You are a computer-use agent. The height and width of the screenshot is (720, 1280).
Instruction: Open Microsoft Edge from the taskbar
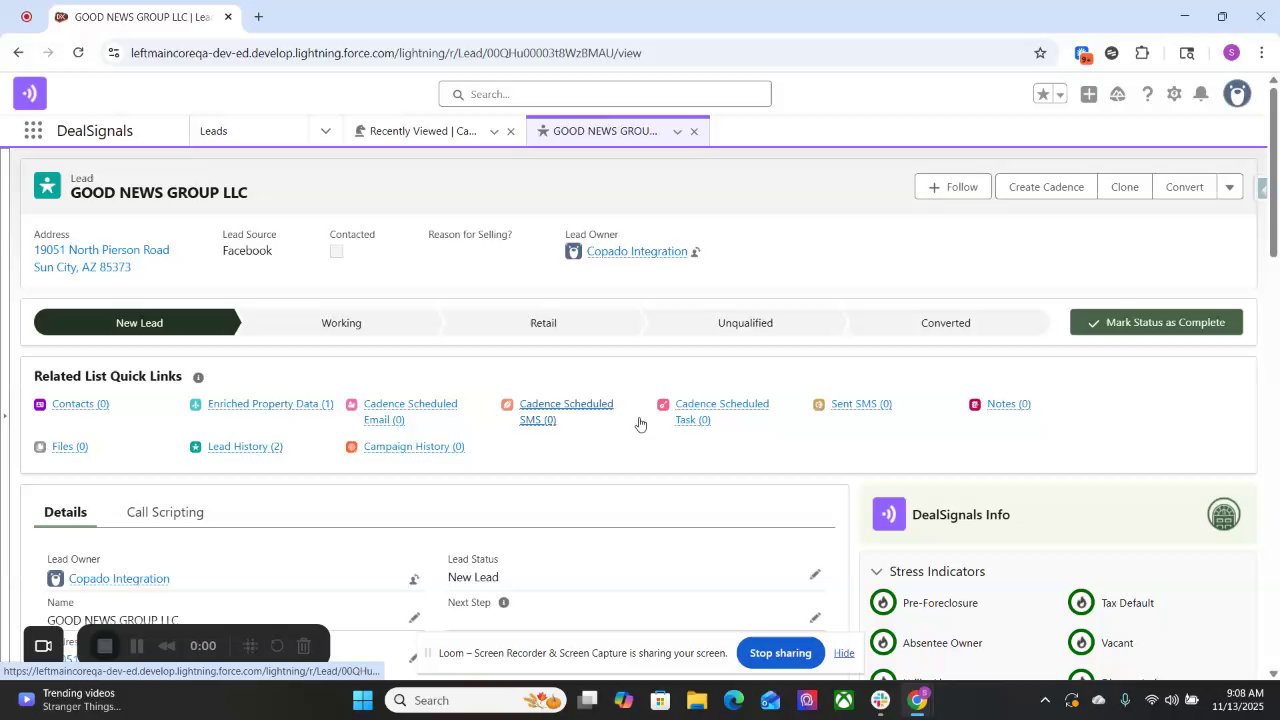coord(734,701)
